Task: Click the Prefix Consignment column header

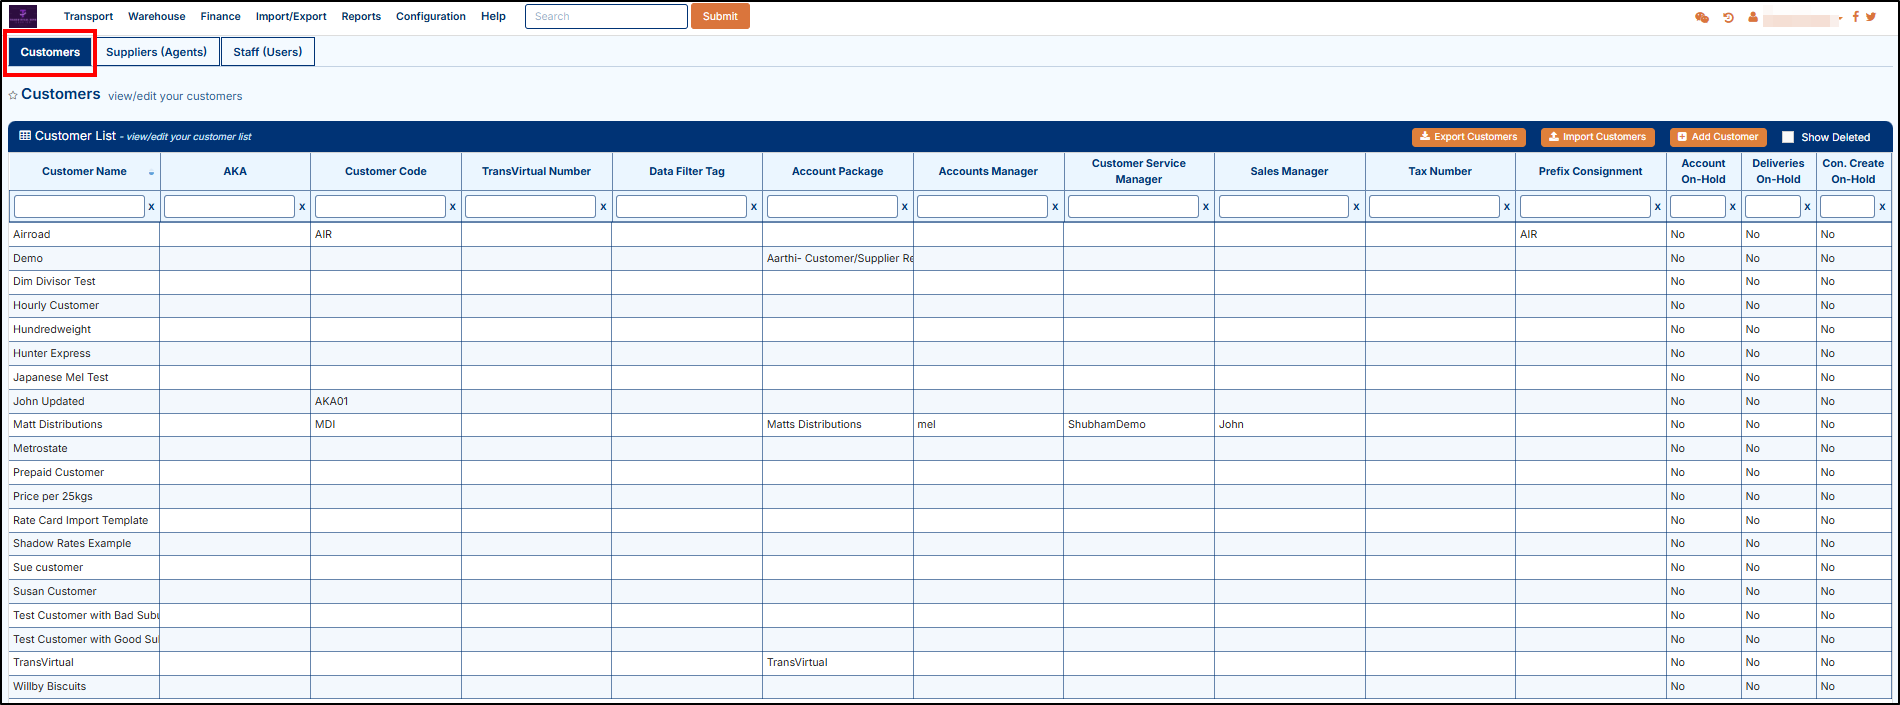Action: point(1590,171)
